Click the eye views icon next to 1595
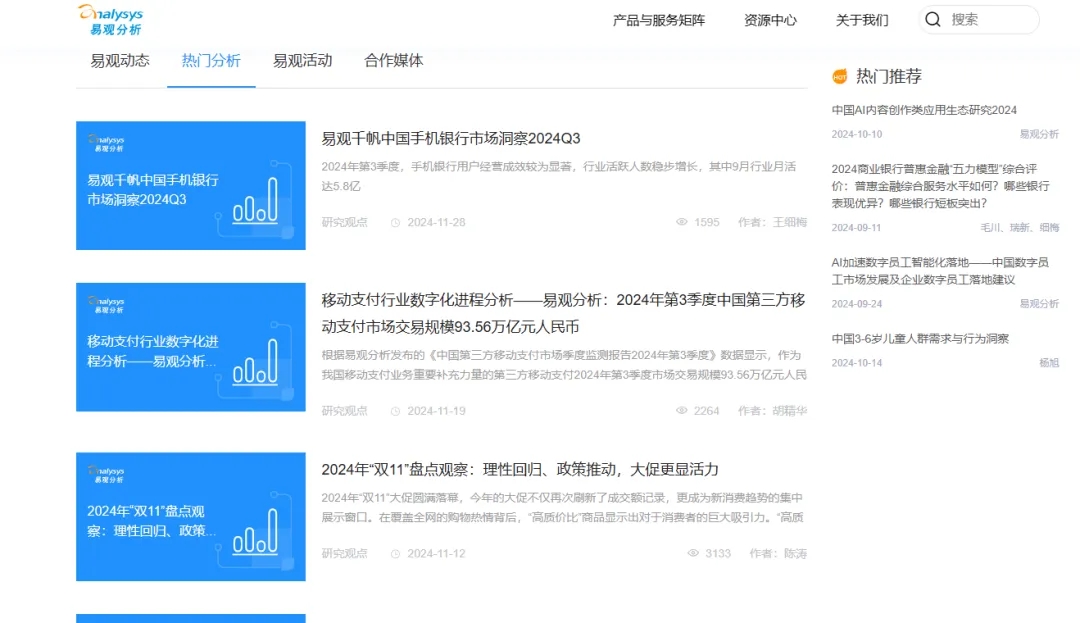Viewport: 1080px width, 623px height. pyautogui.click(x=682, y=223)
